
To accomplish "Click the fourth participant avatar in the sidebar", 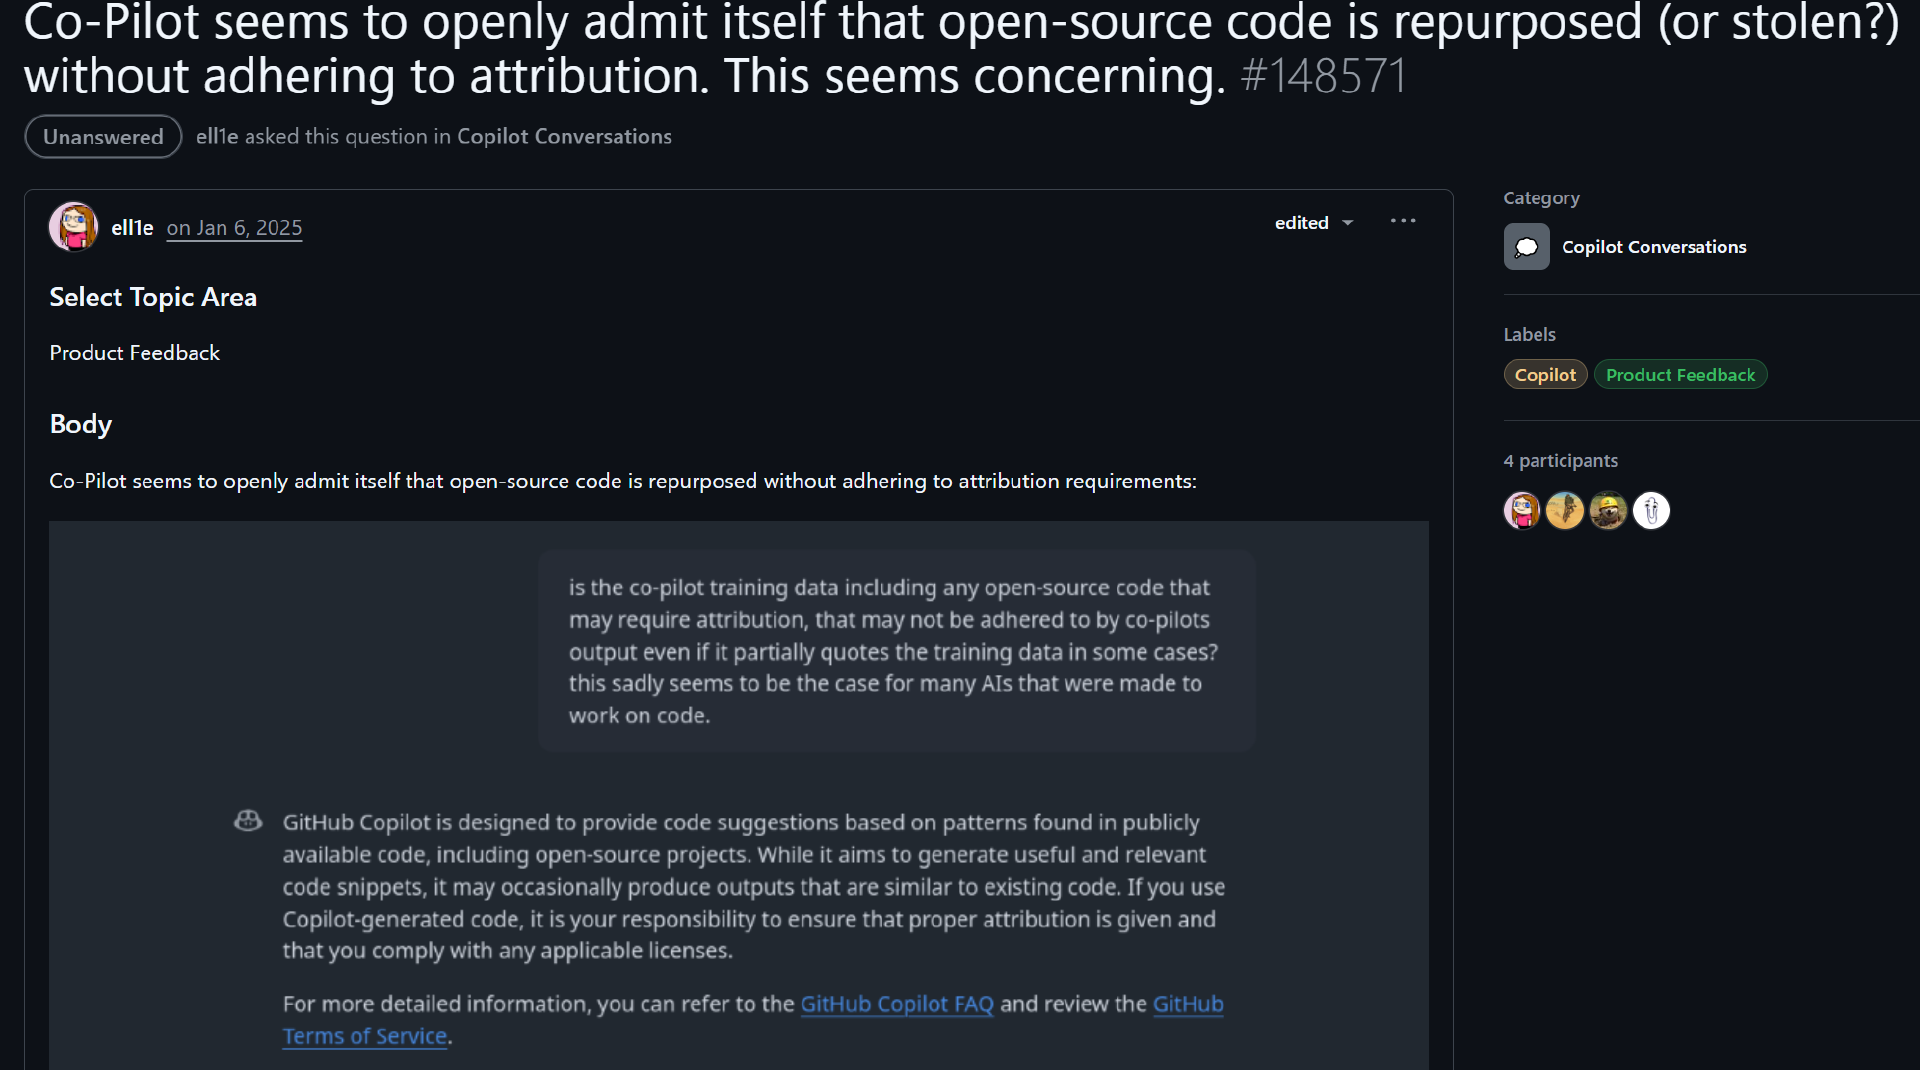I will tap(1651, 511).
